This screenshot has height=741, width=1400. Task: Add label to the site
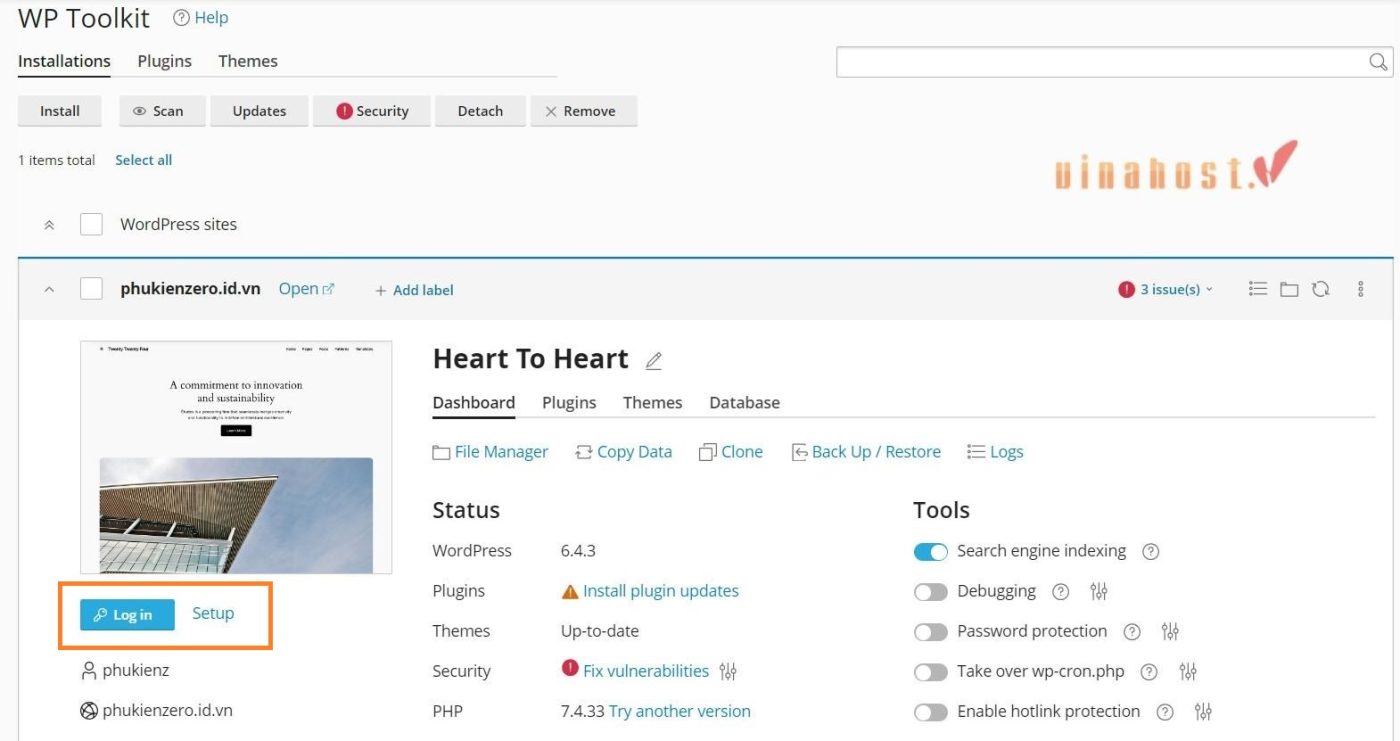point(414,290)
